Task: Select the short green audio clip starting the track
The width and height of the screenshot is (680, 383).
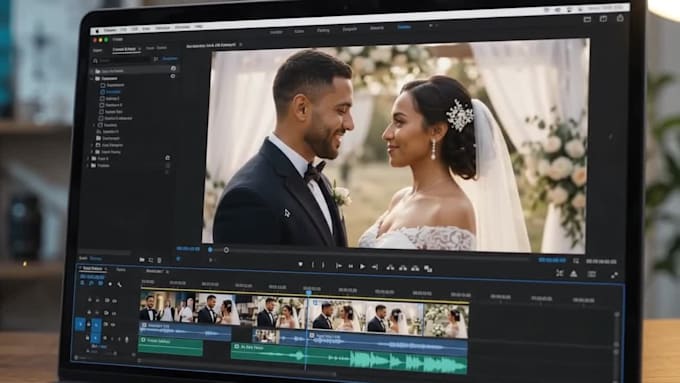Action: 170,346
